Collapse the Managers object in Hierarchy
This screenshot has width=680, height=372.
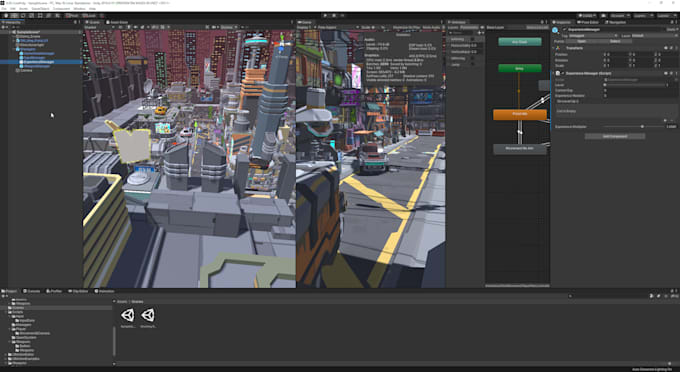(14, 49)
